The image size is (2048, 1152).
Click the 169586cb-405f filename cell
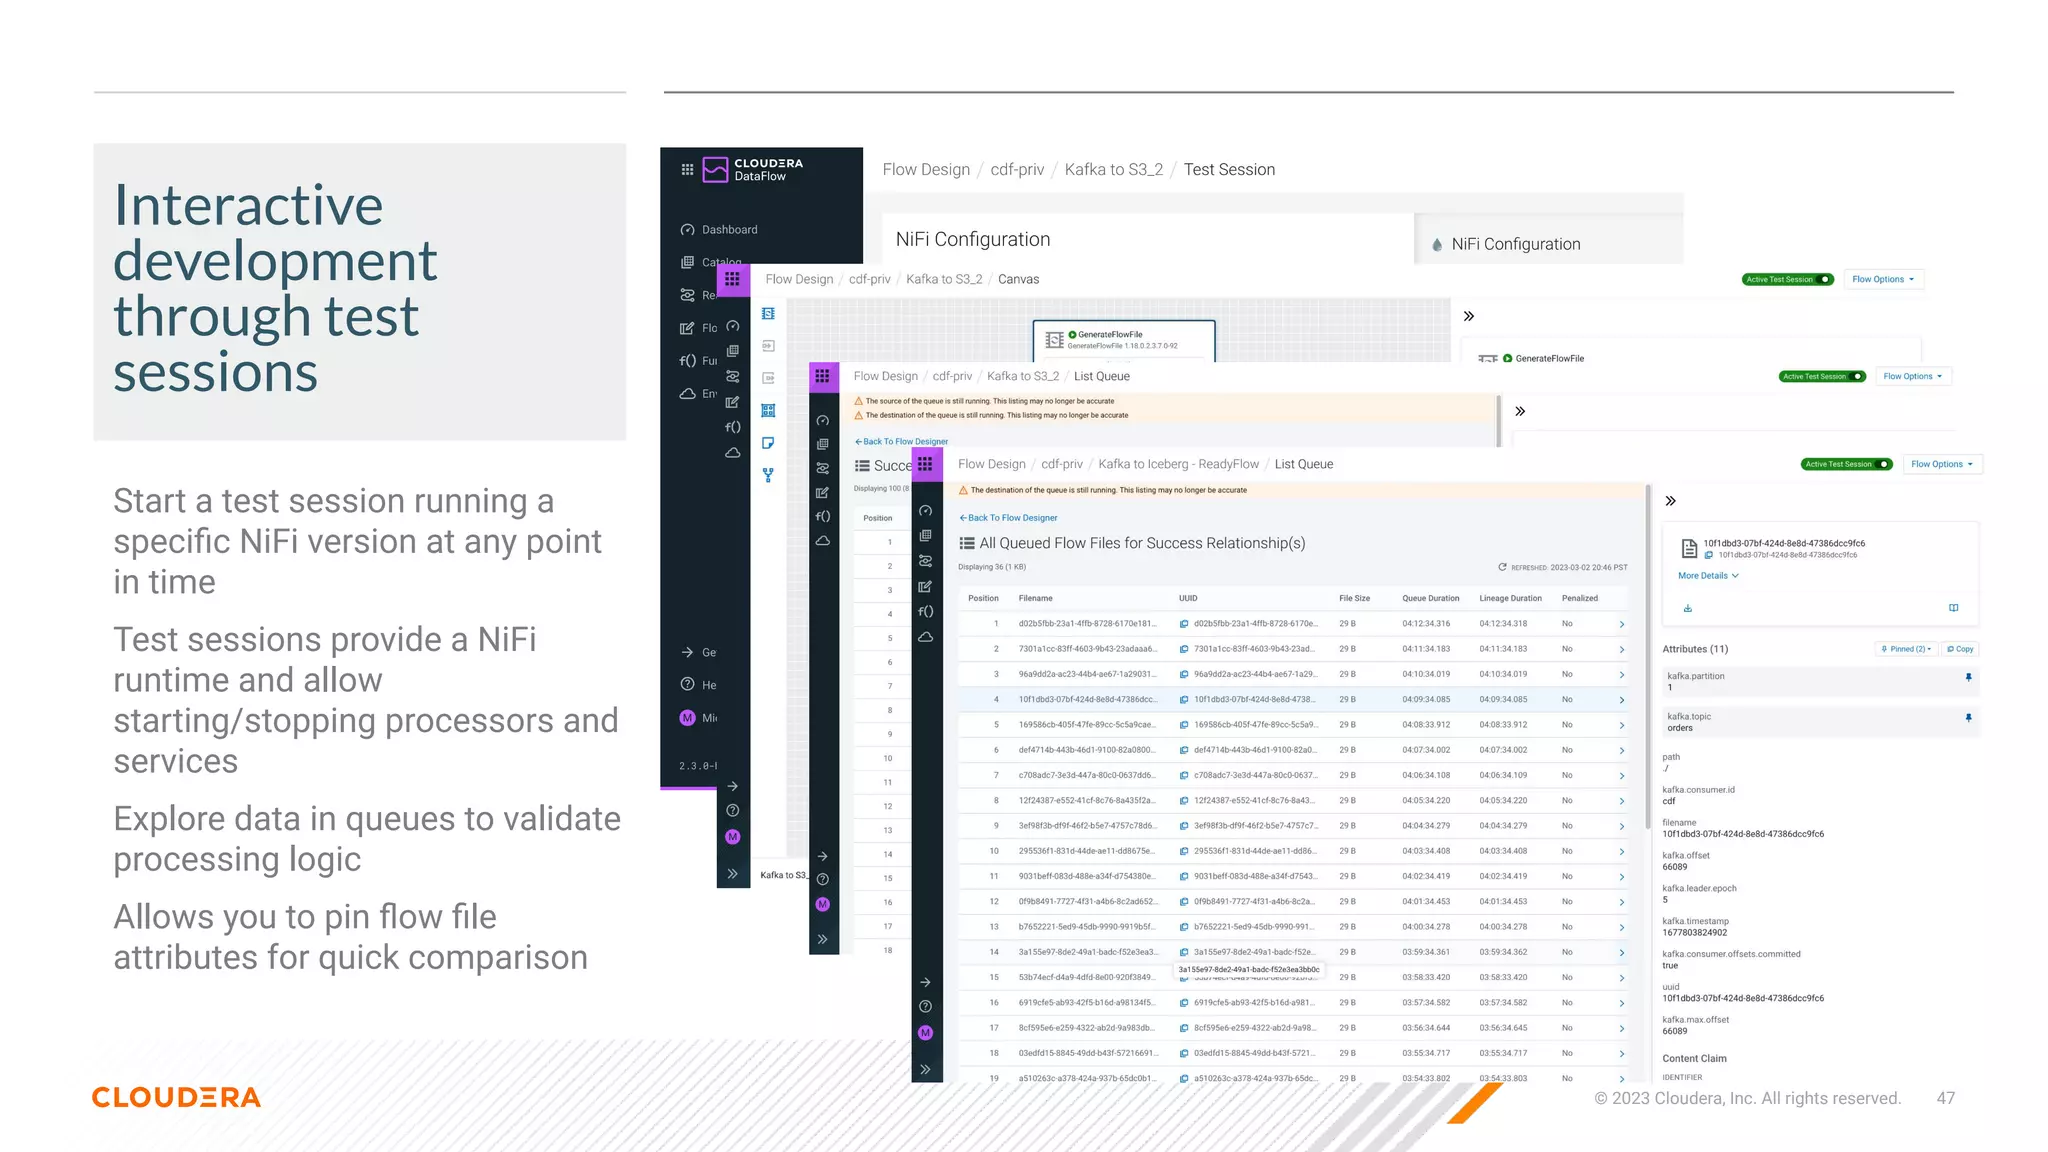coord(1087,725)
